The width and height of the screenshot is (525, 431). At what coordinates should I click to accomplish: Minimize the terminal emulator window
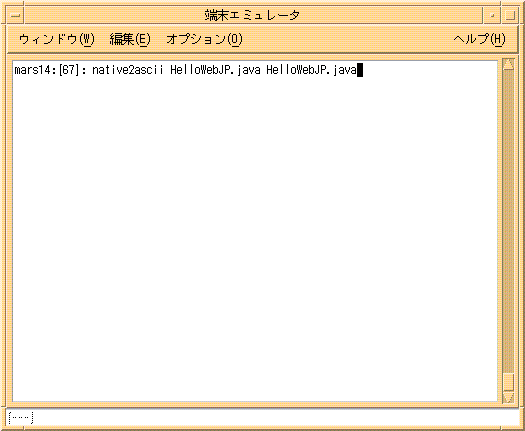tap(492, 15)
